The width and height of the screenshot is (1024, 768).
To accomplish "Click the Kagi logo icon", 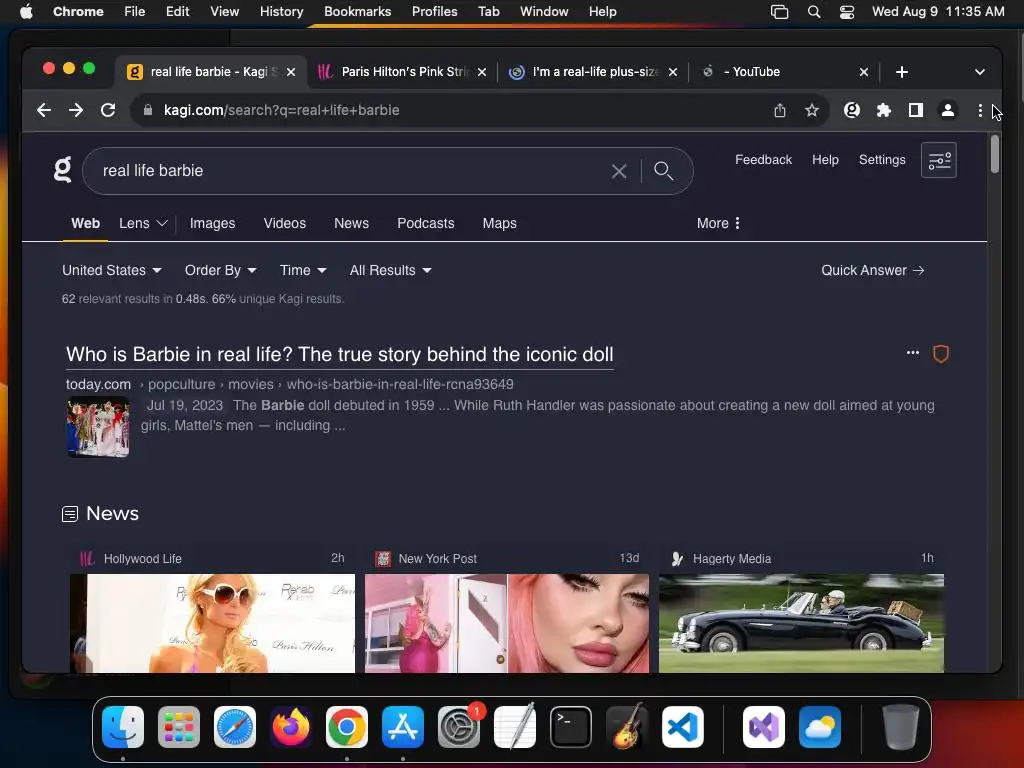I will (63, 169).
